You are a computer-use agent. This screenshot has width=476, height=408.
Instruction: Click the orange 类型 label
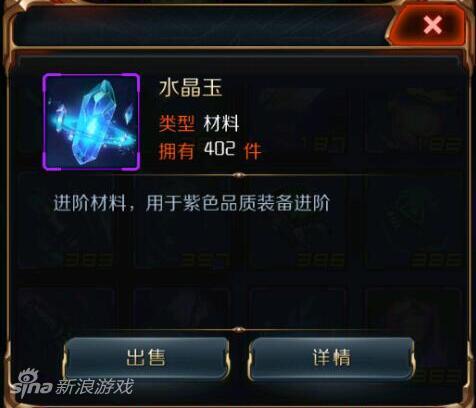pos(177,124)
